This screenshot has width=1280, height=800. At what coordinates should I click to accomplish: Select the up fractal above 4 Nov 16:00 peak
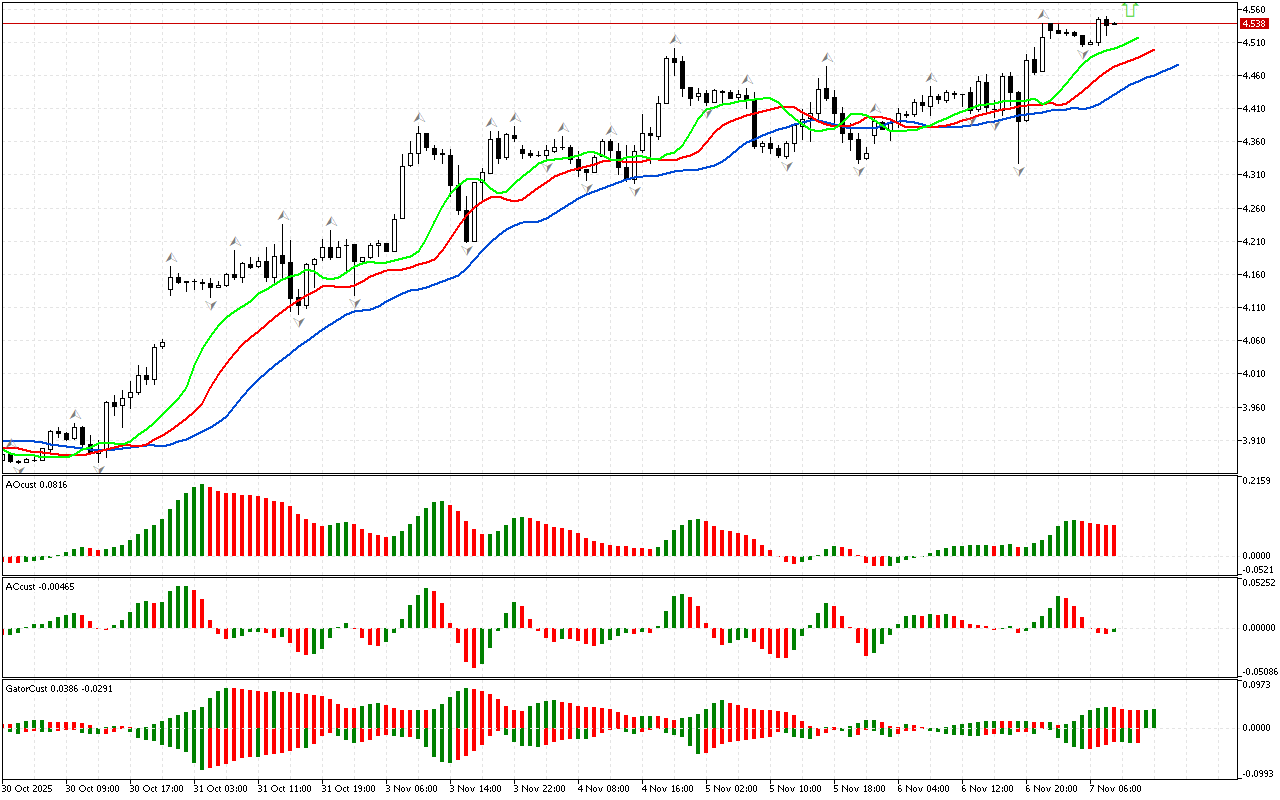(676, 40)
